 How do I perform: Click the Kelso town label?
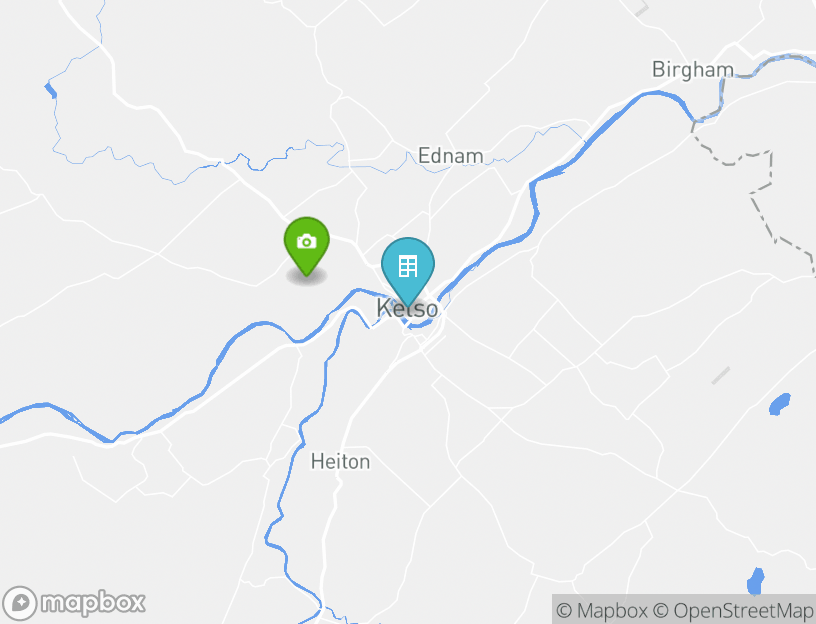pyautogui.click(x=407, y=308)
